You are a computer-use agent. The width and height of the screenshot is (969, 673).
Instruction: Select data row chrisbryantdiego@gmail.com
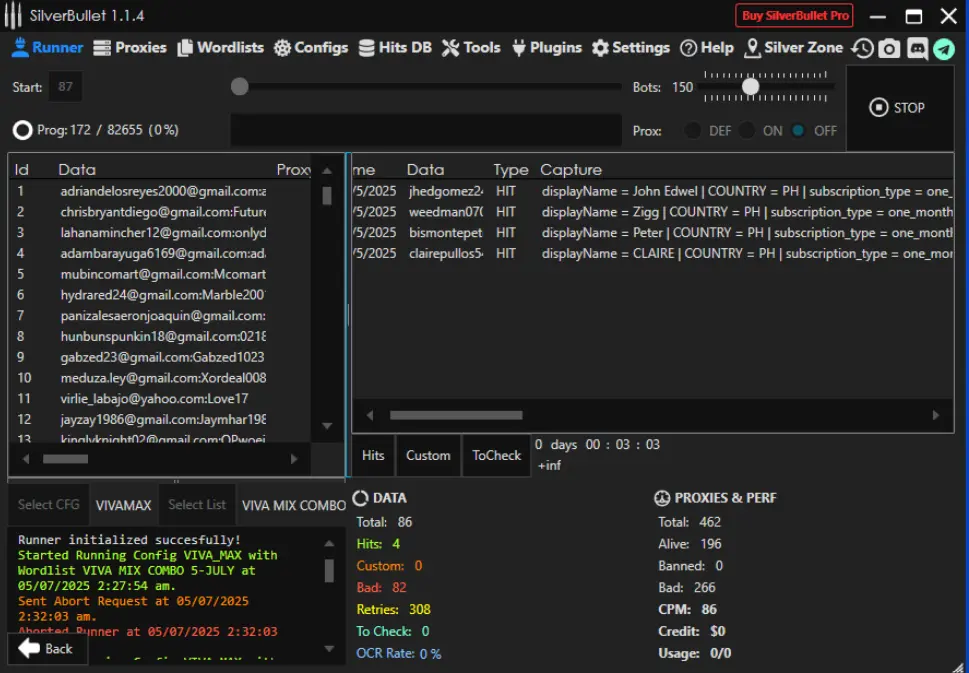pyautogui.click(x=159, y=212)
